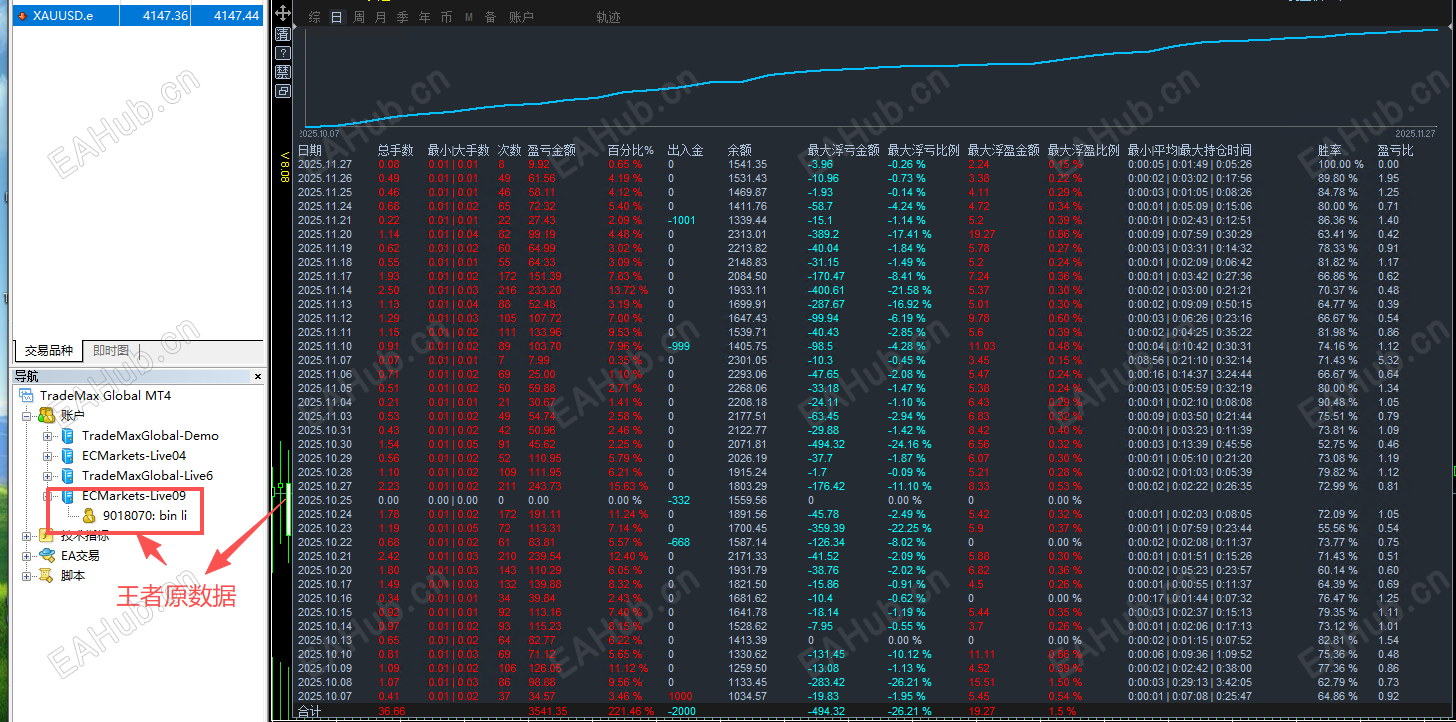Click the 技术指标 indicators folder icon
1456x722 pixels.
[x=47, y=536]
